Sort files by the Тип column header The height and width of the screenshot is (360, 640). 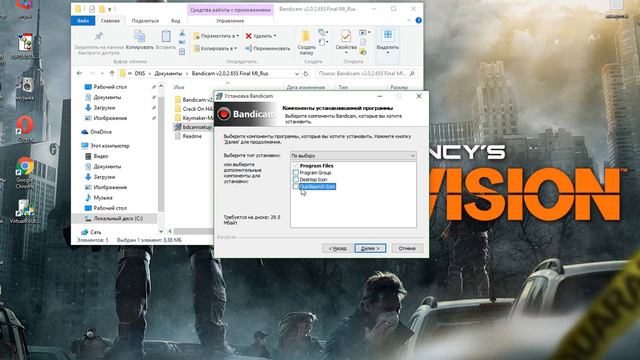point(343,87)
